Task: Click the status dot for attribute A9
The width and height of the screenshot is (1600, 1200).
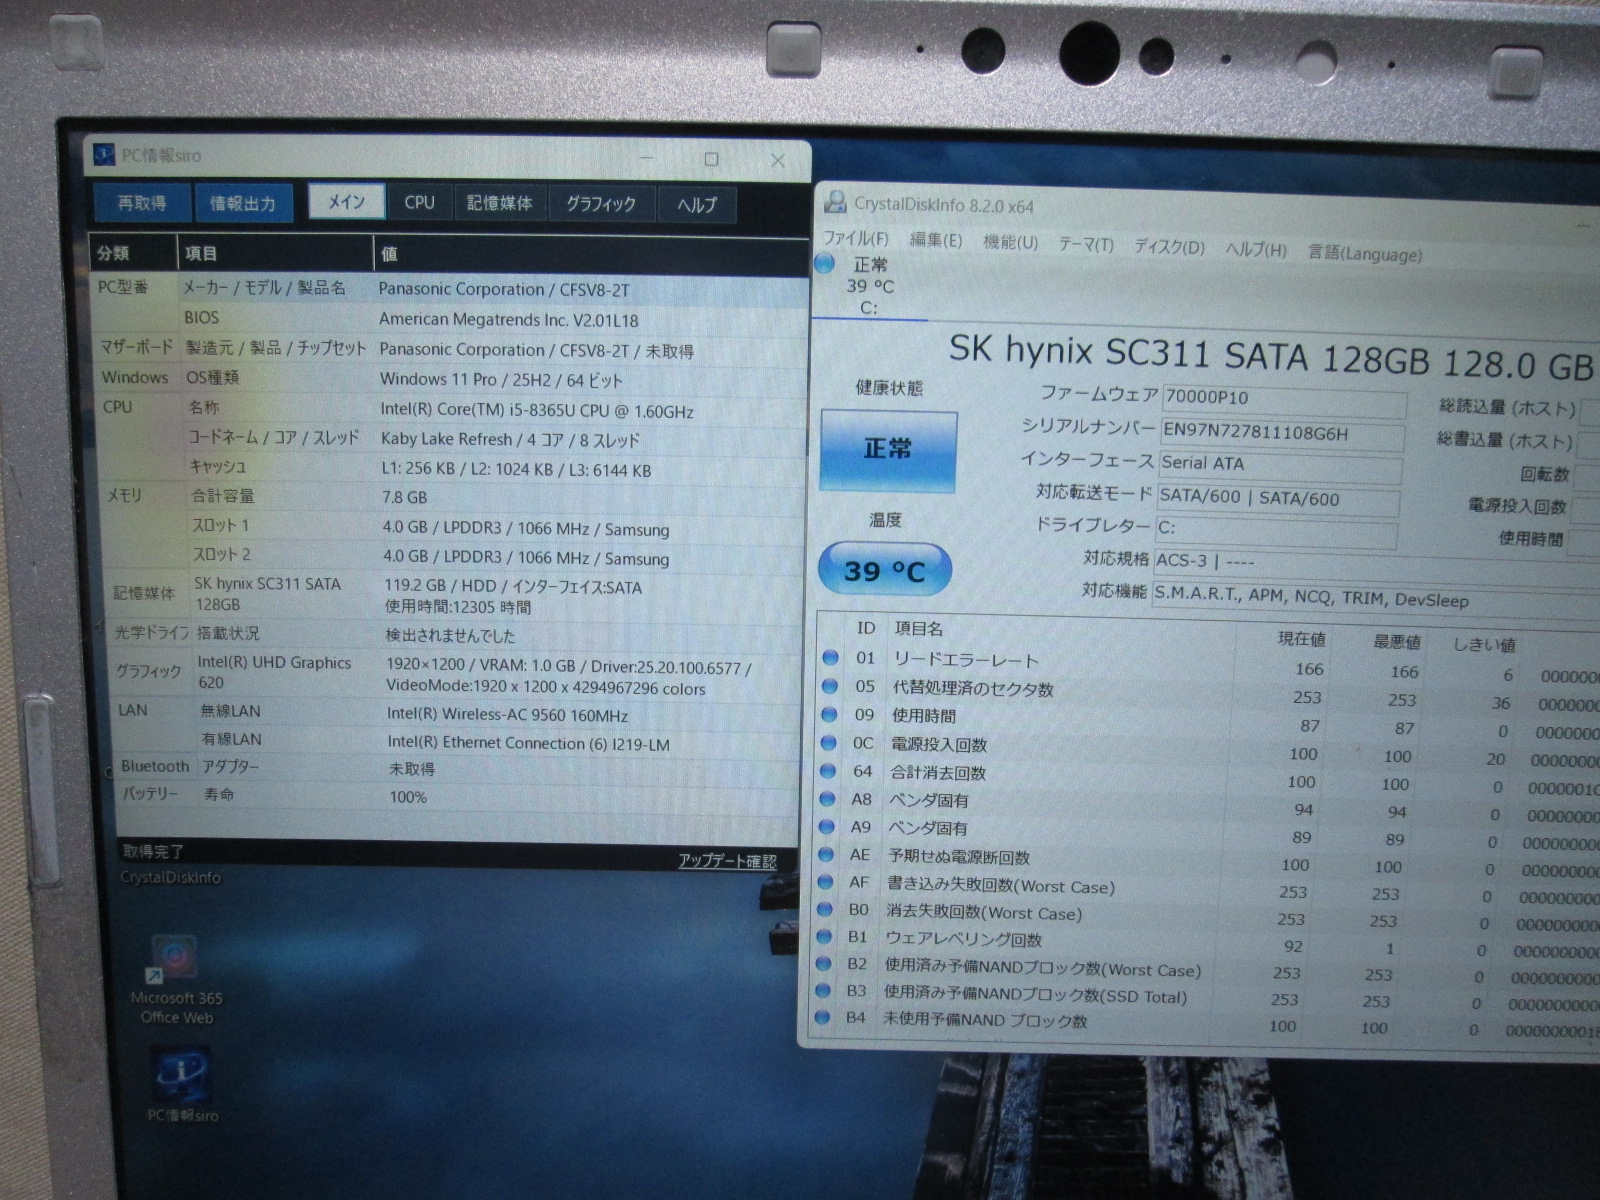Action: point(827,827)
